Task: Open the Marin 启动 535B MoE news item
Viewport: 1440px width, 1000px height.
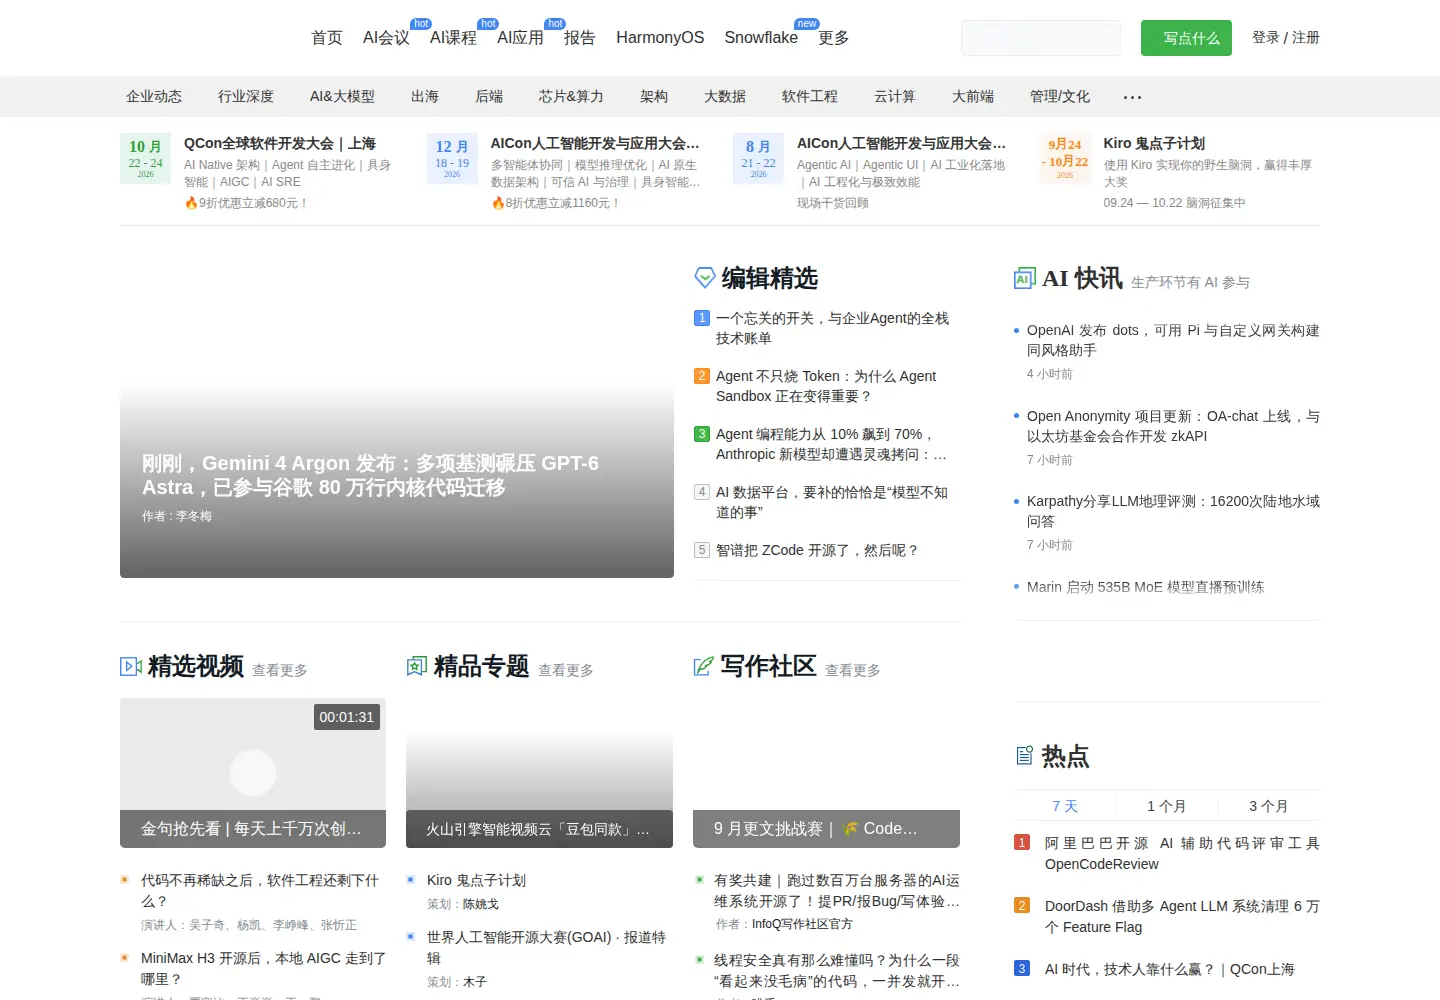Action: tap(1146, 587)
